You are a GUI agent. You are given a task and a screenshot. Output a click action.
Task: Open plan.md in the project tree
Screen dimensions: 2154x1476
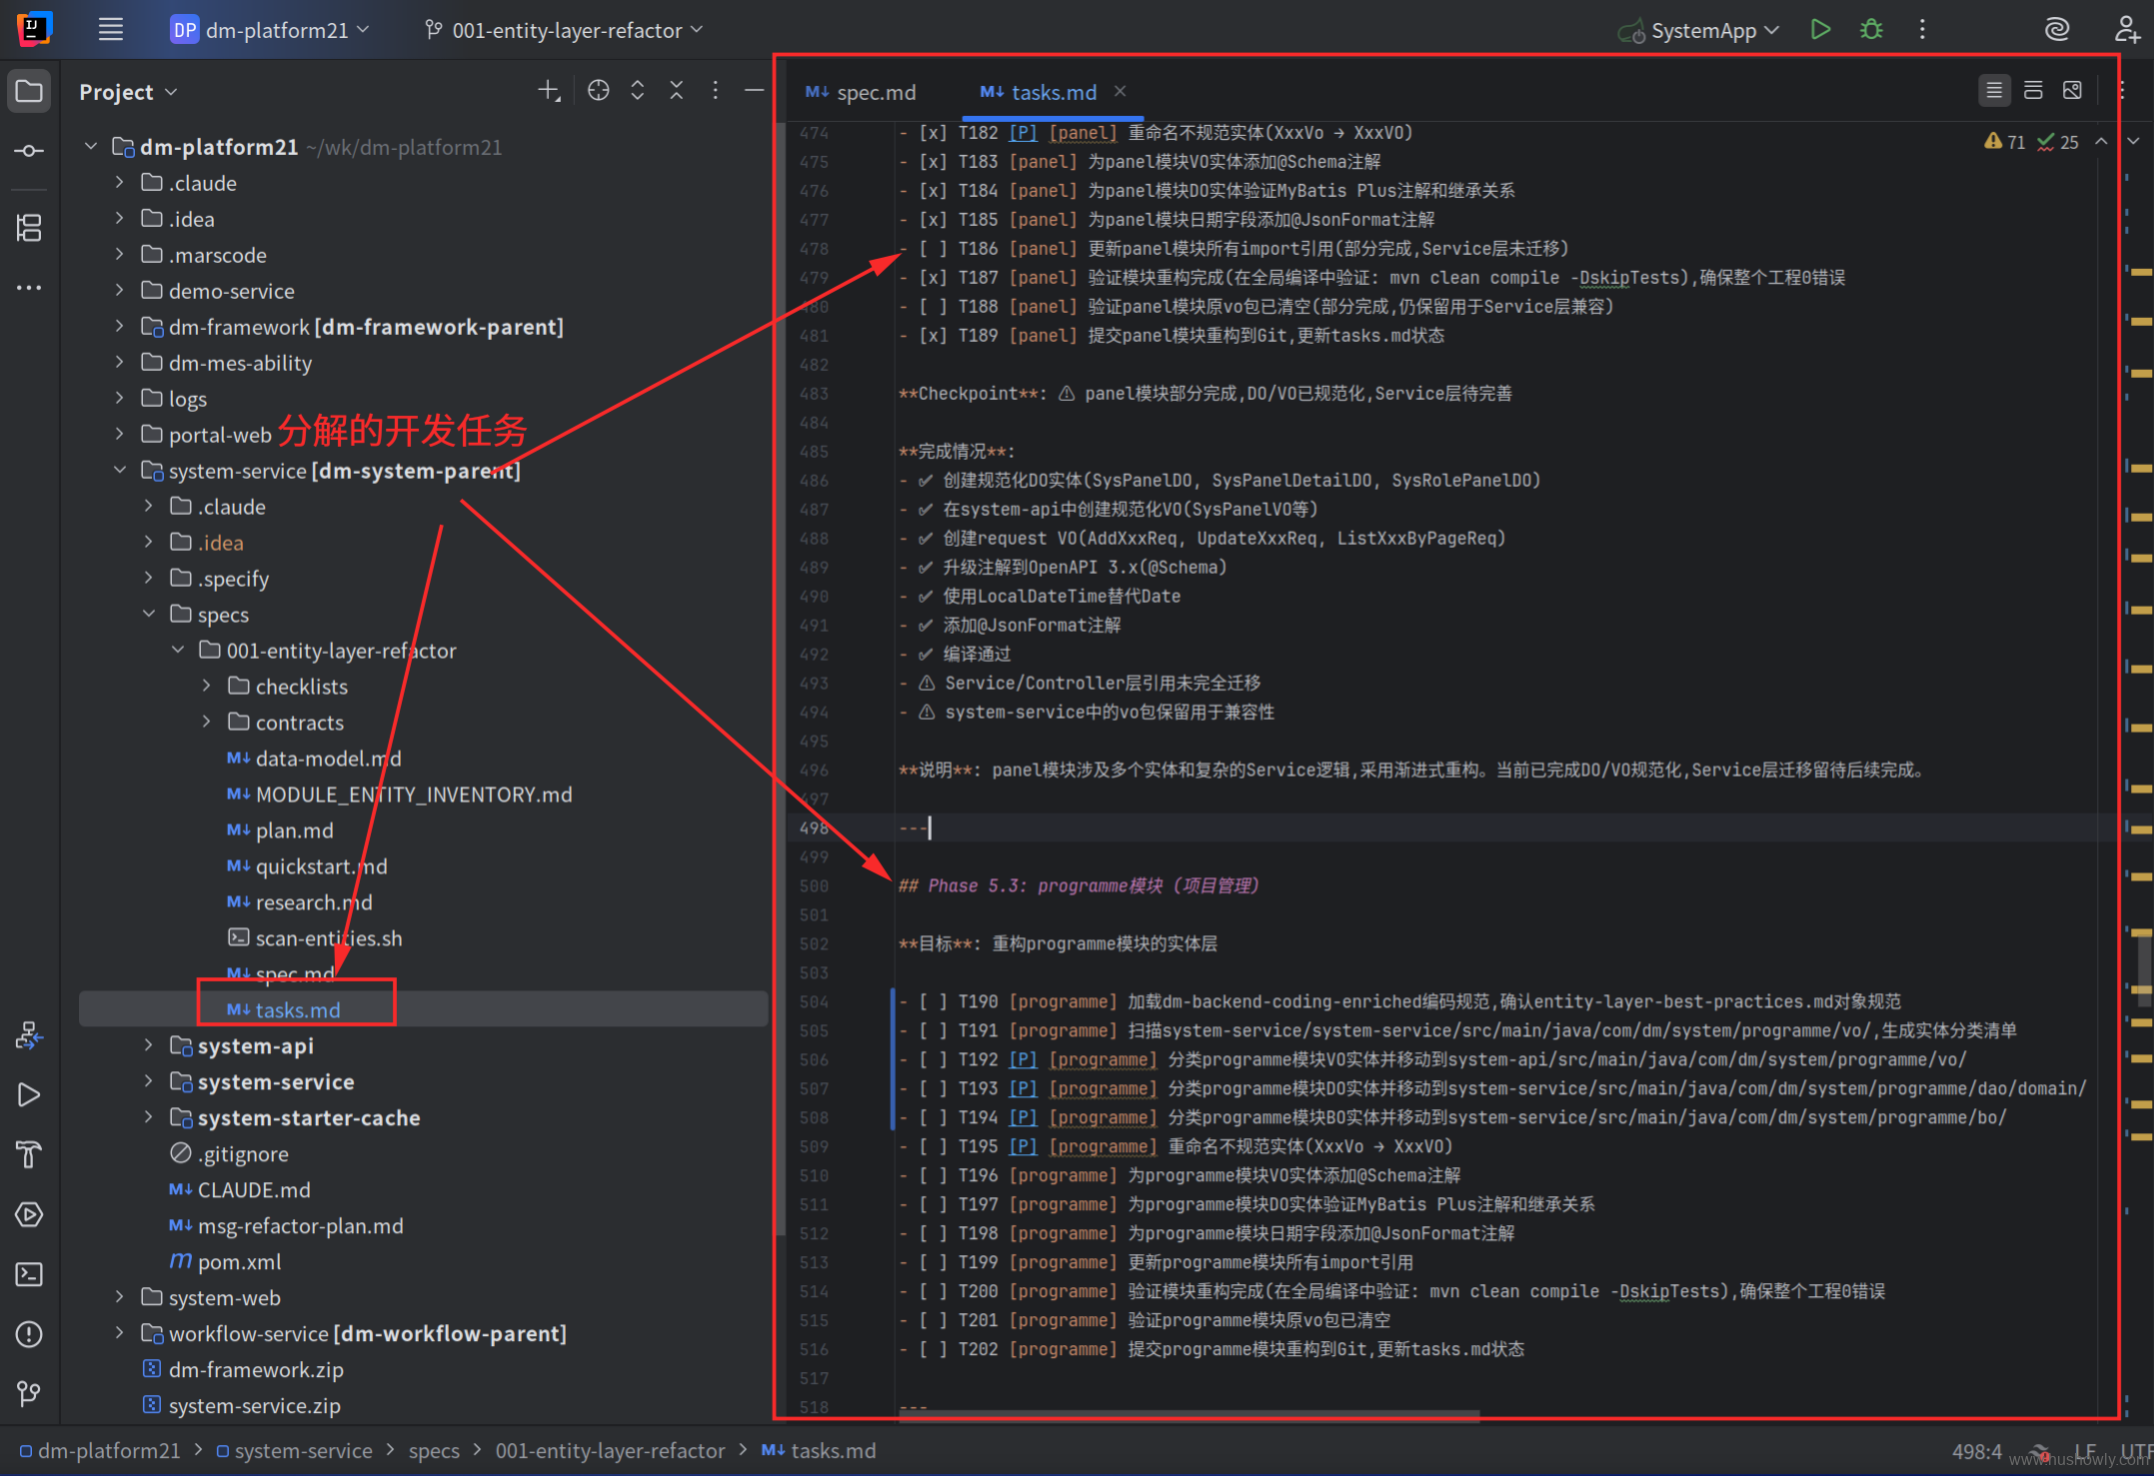(294, 831)
